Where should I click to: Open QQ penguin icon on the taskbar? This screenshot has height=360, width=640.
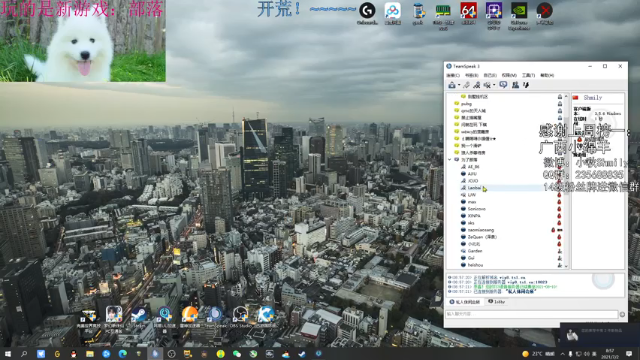coord(73,353)
